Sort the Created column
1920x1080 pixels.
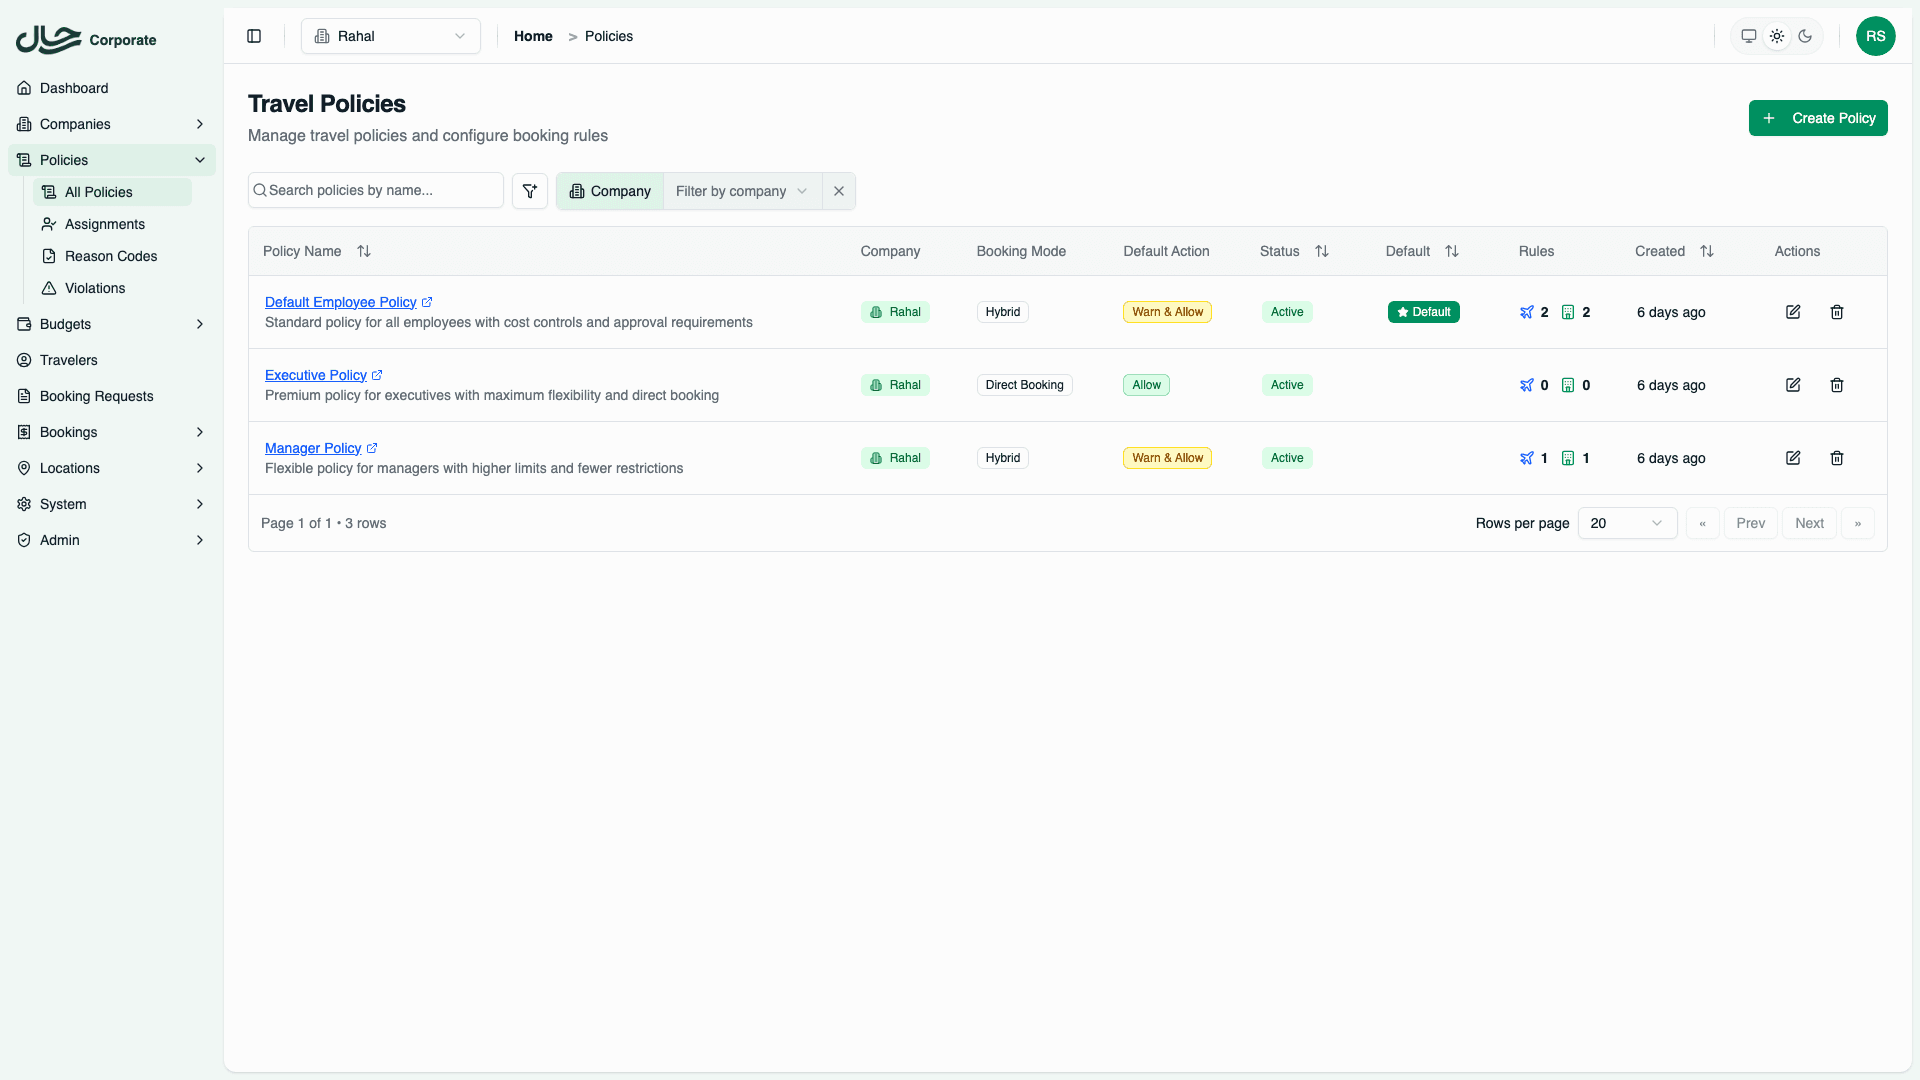[1707, 251]
